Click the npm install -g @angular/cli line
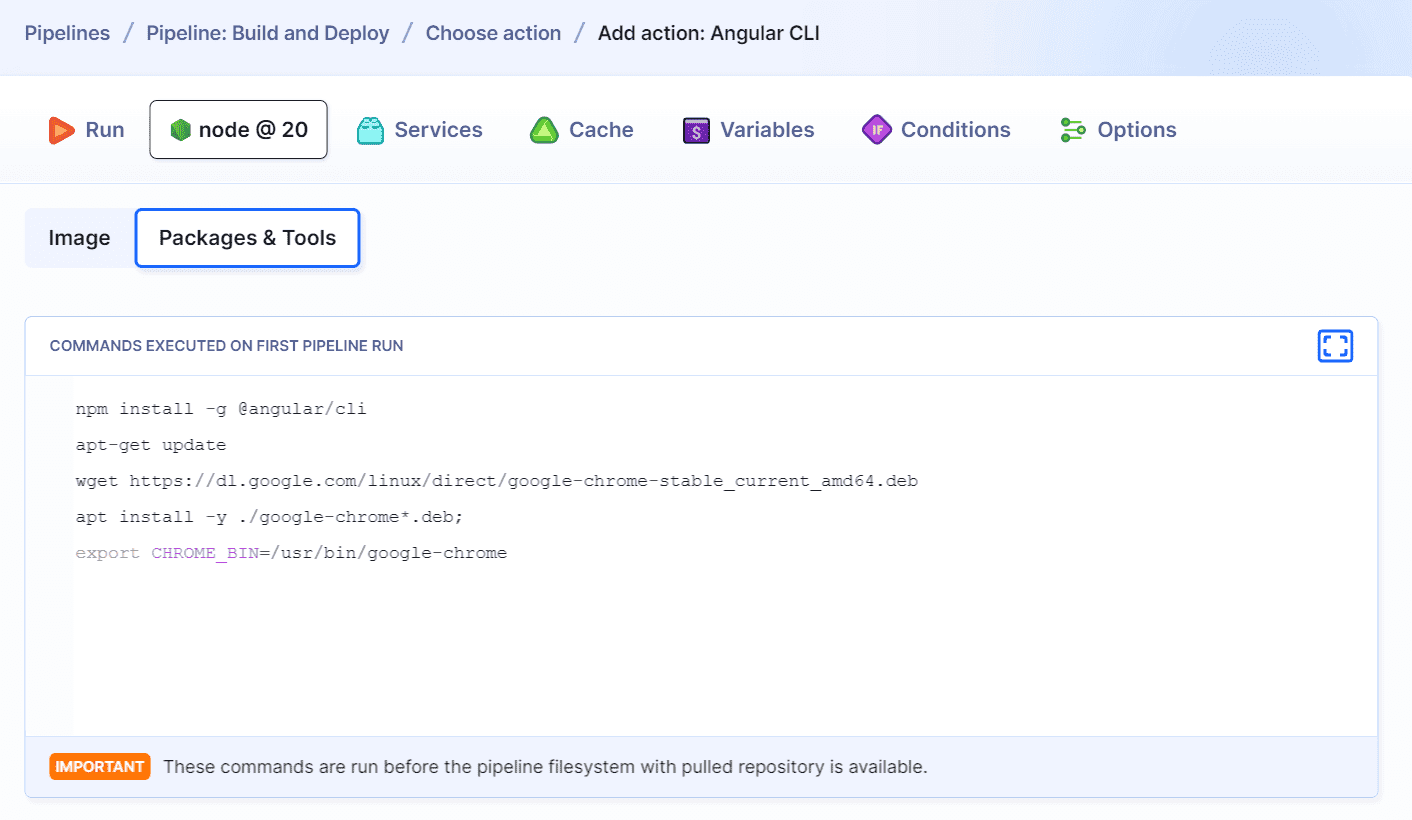 pyautogui.click(x=221, y=409)
